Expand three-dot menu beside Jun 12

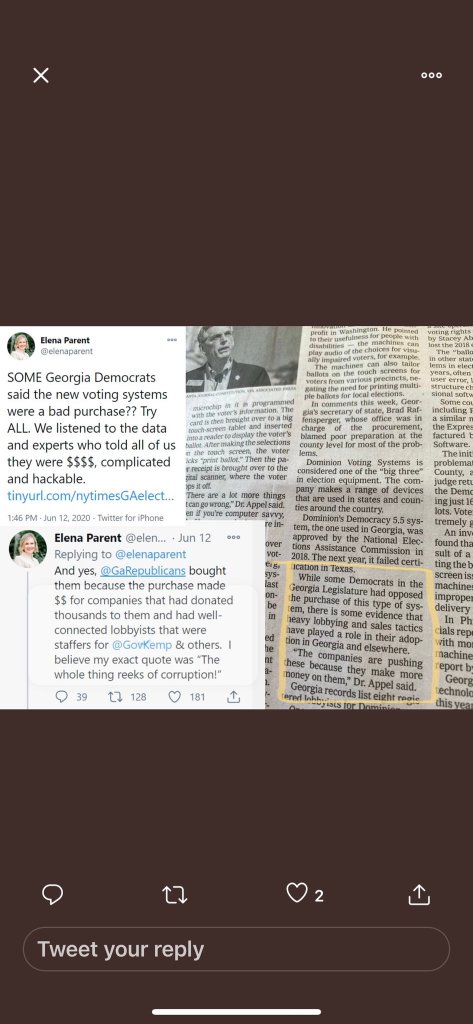click(x=233, y=537)
